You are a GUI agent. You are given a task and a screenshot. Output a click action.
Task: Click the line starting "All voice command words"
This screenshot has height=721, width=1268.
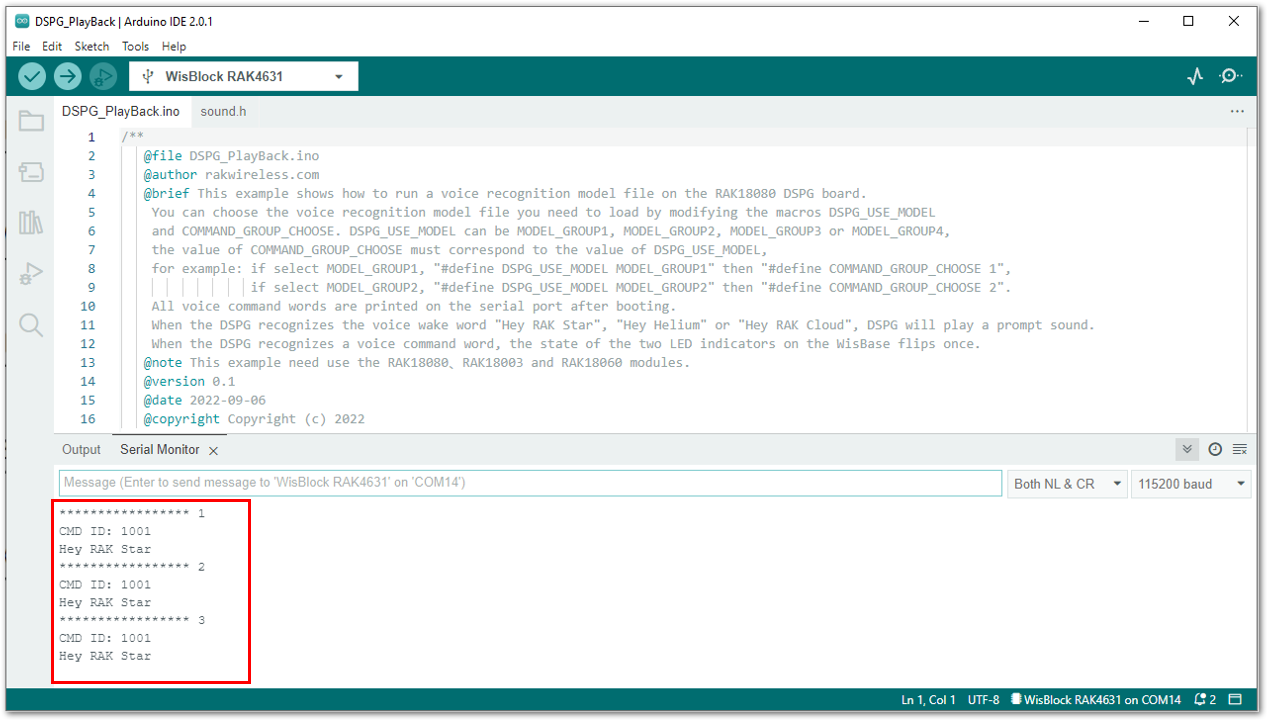point(413,306)
